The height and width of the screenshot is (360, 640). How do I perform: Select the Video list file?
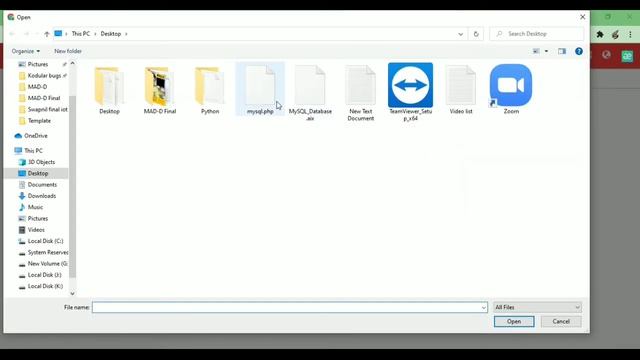click(x=461, y=90)
